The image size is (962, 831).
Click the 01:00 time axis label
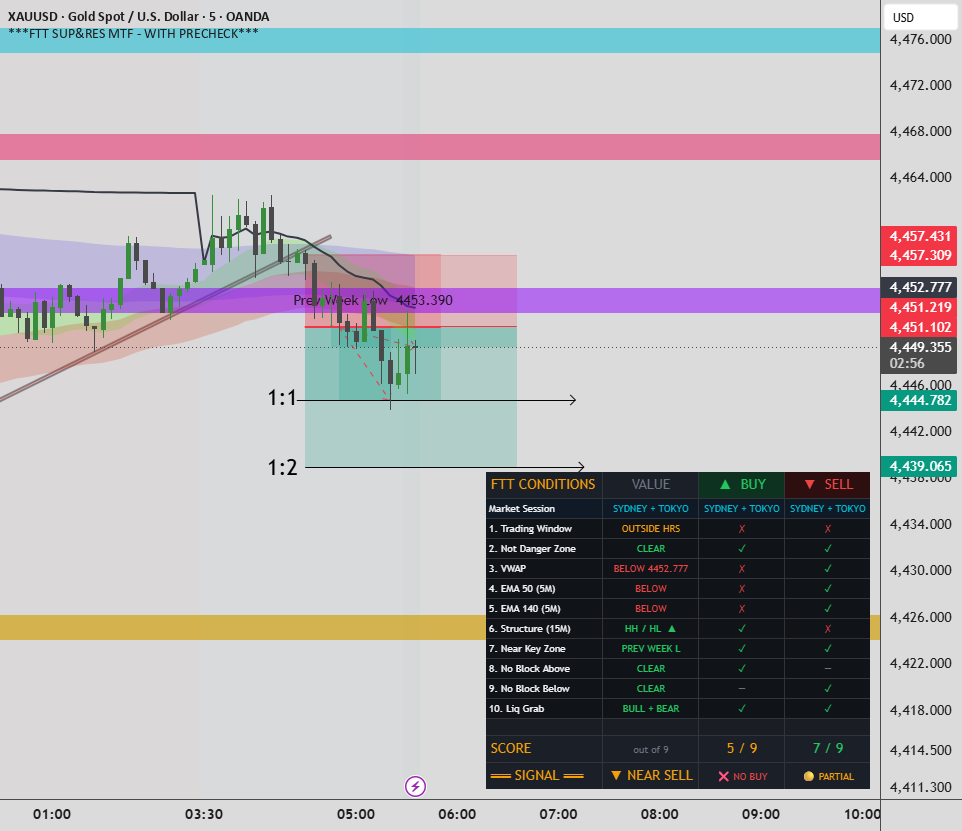tap(52, 814)
